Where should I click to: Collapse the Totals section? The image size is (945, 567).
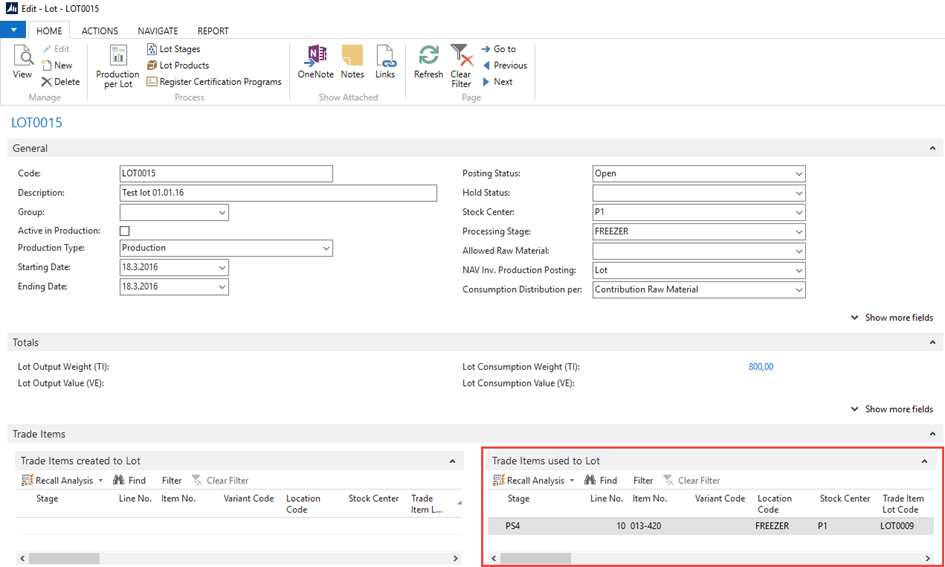932,342
